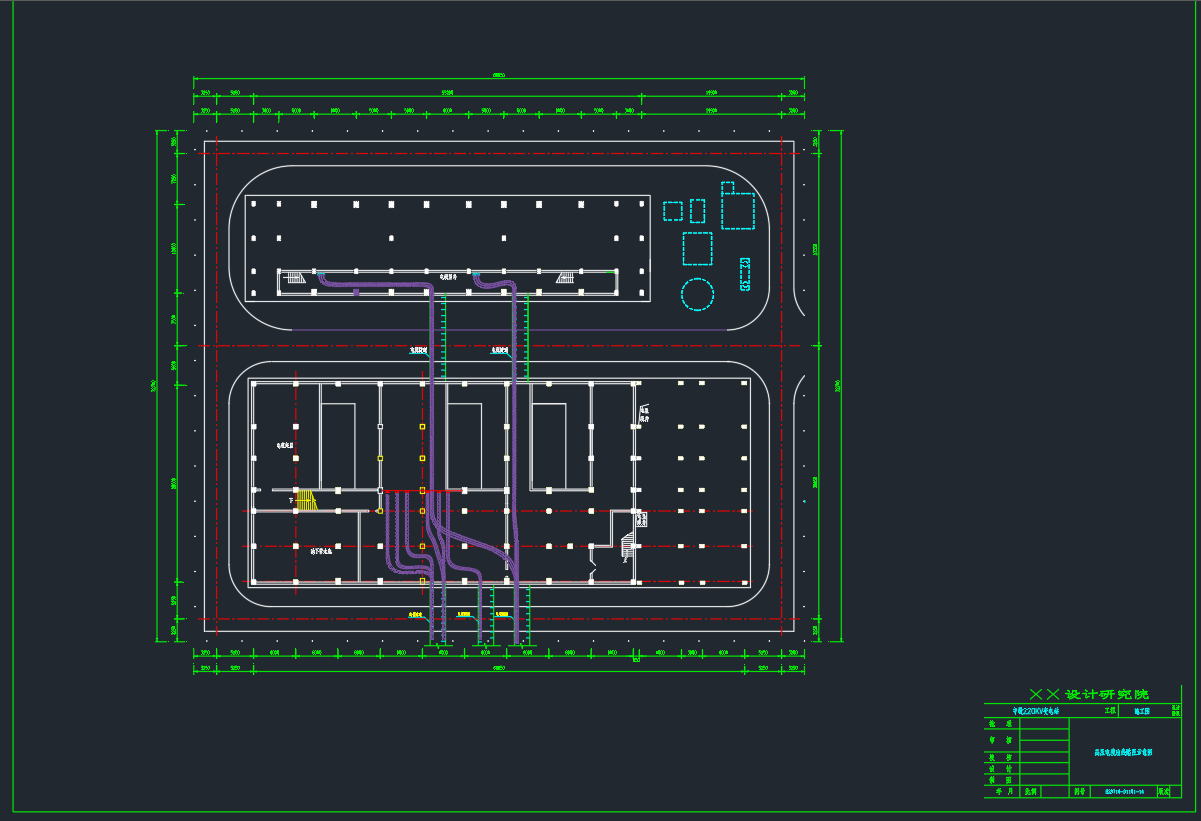The width and height of the screenshot is (1201, 821).
Task: Click the narrow cyan dashed rectangle
Action: (x=697, y=211)
